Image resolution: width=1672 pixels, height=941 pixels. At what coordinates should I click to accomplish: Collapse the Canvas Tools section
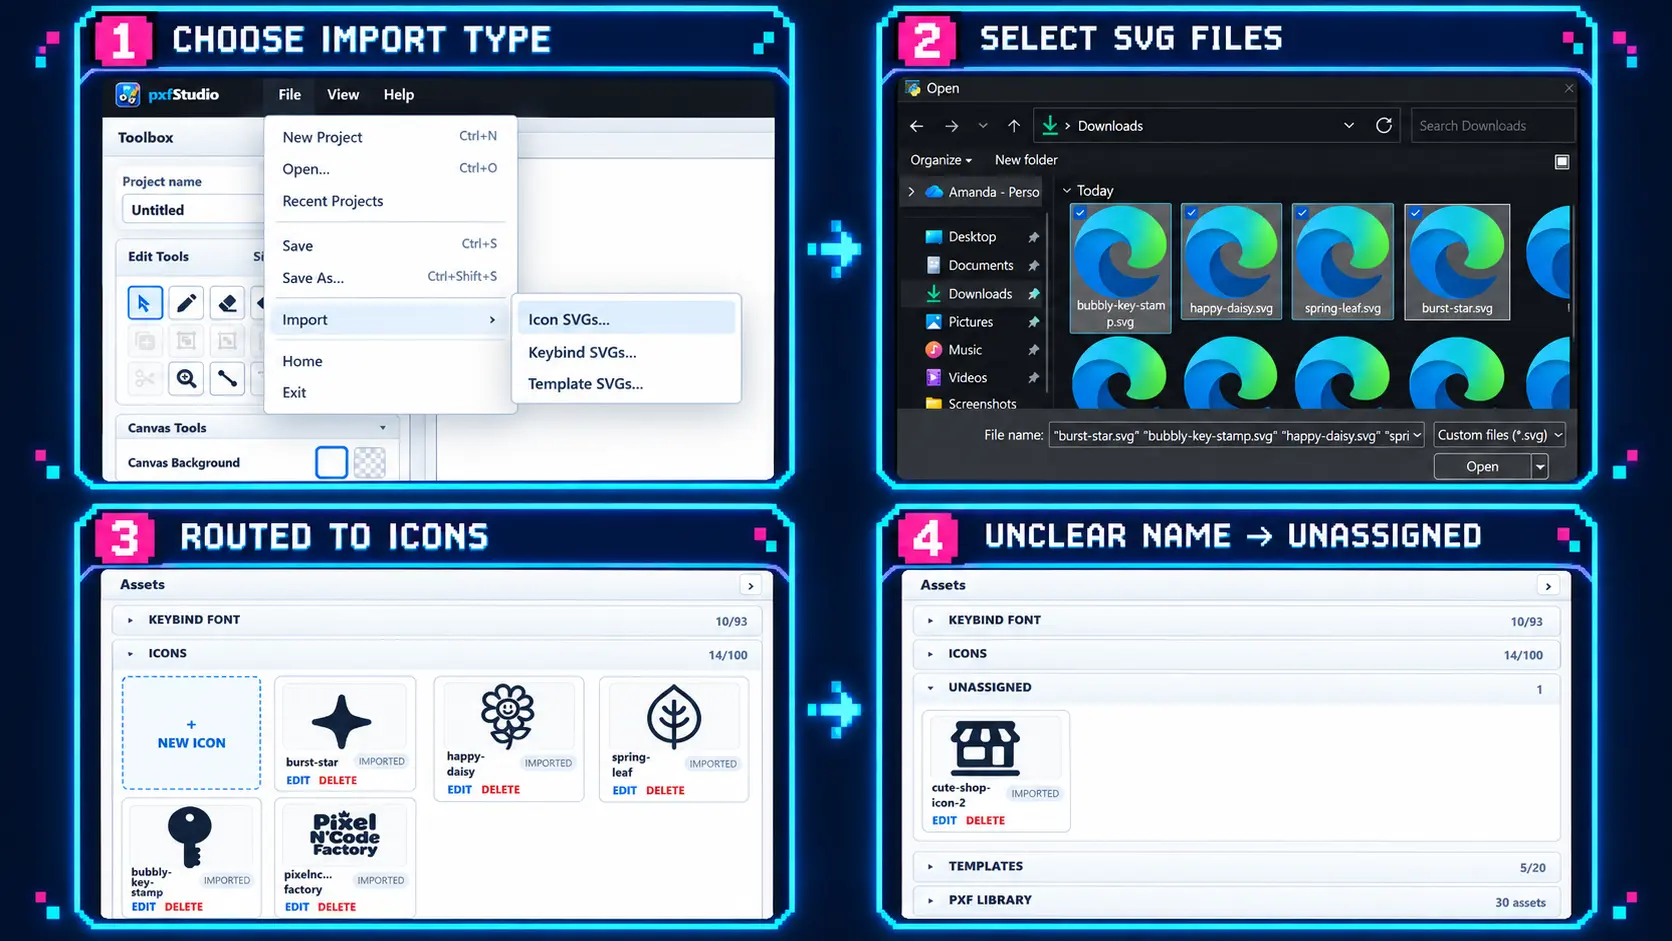click(x=382, y=428)
